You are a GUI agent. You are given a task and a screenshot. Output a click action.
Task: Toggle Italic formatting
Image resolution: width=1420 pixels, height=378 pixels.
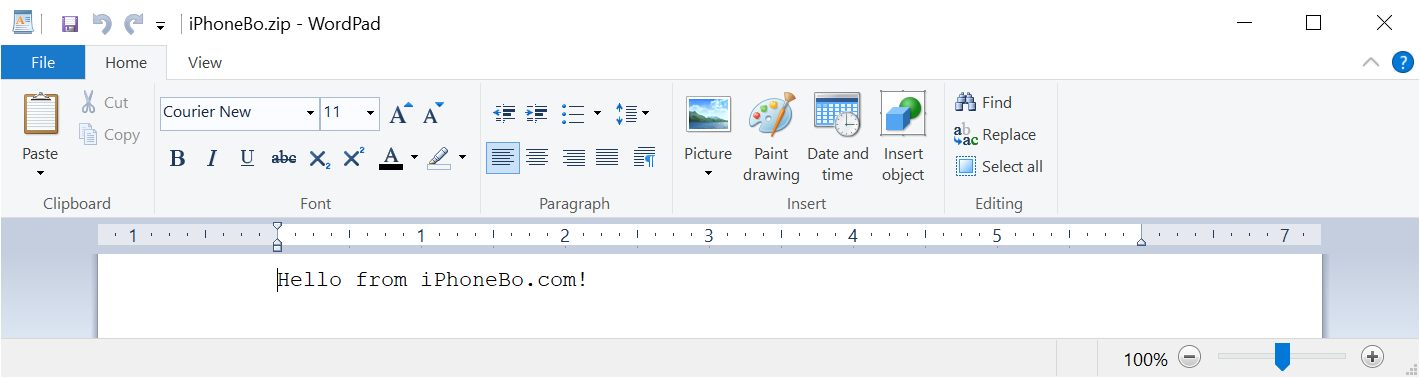tap(212, 158)
